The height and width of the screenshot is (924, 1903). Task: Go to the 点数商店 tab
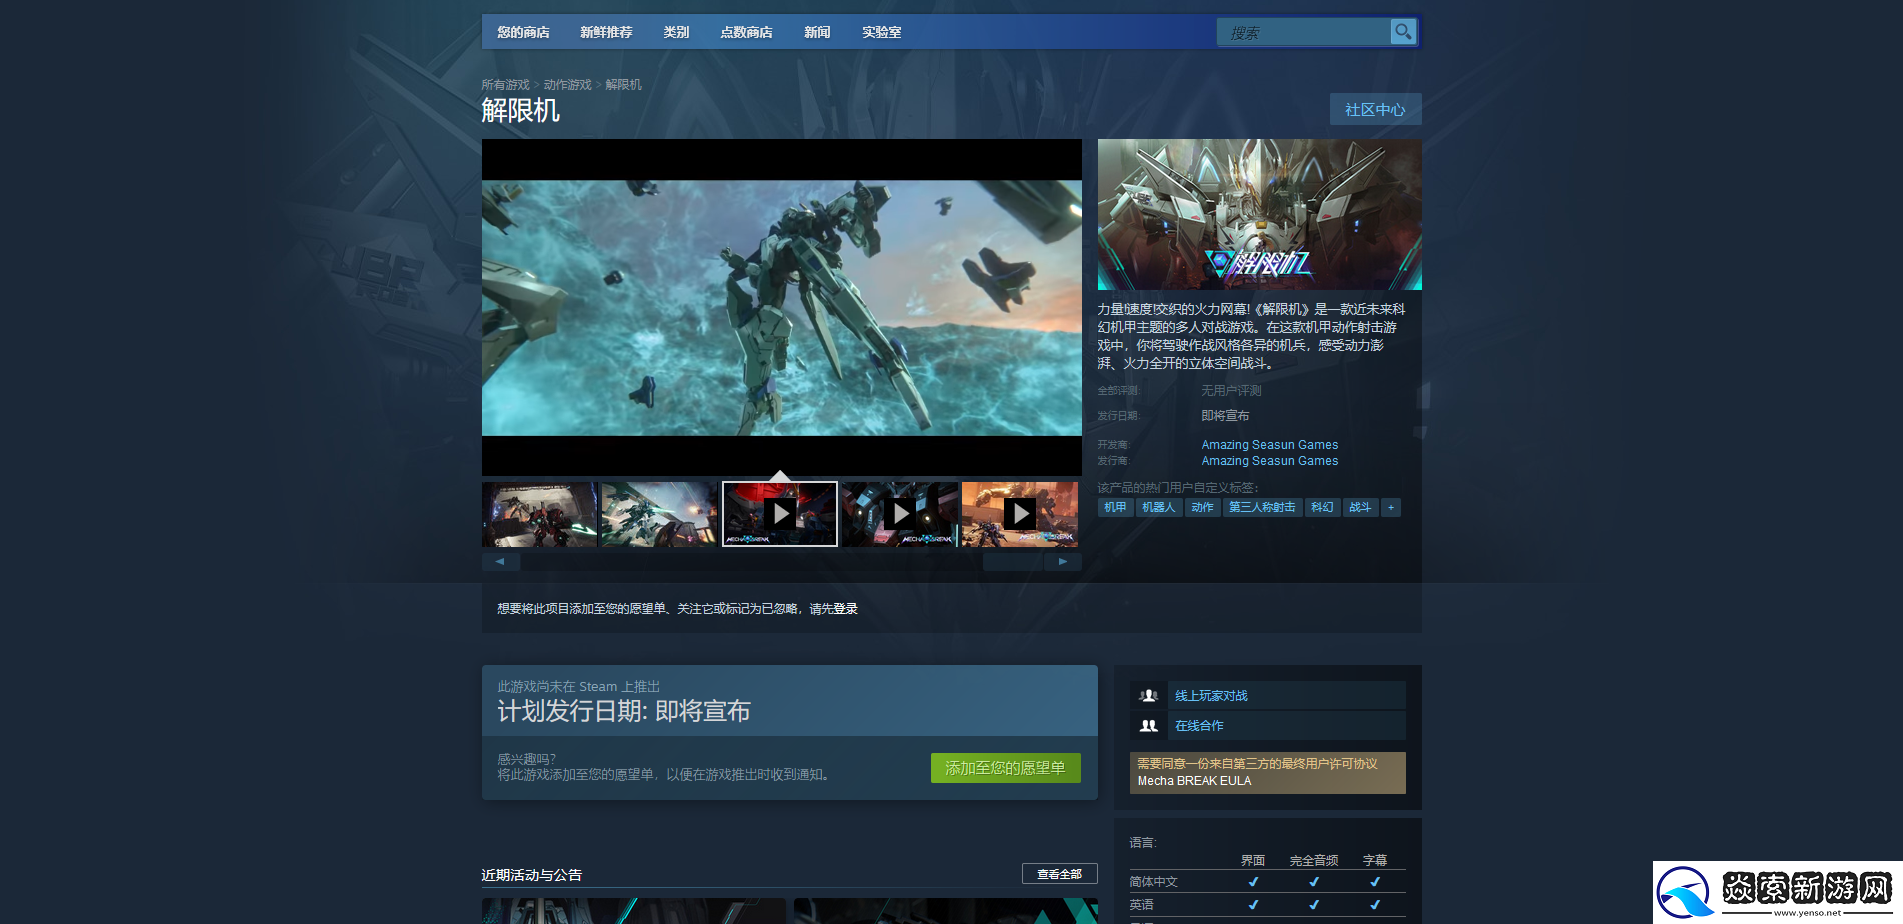[x=746, y=32]
